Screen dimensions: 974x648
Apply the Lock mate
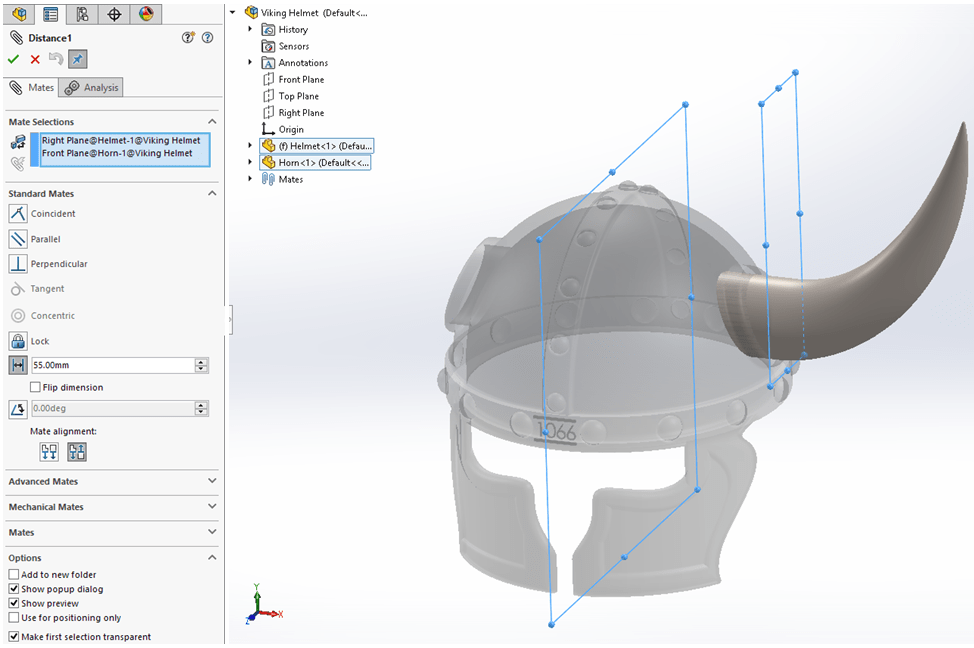(18, 341)
